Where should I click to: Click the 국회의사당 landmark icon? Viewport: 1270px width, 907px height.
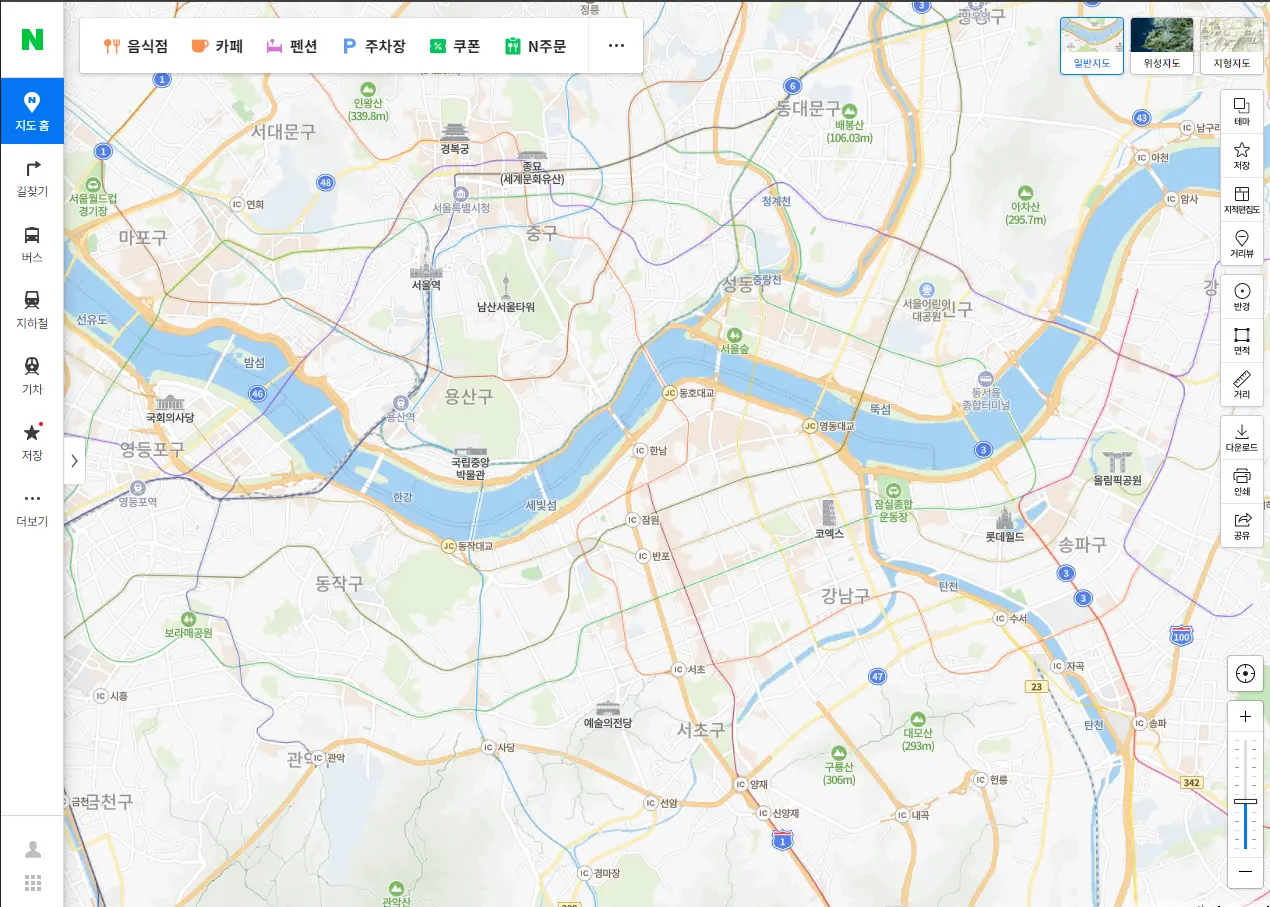coord(171,403)
